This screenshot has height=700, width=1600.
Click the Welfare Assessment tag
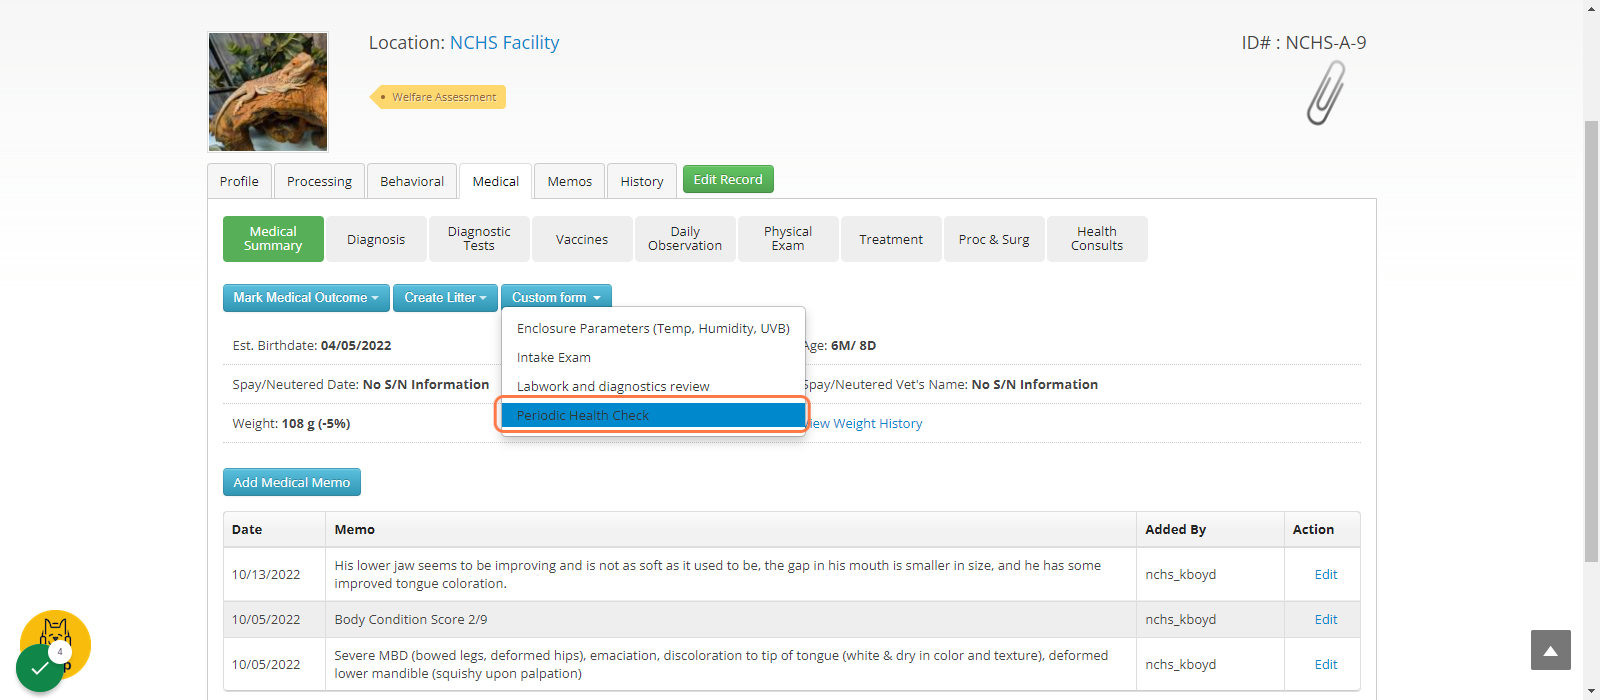click(x=438, y=97)
